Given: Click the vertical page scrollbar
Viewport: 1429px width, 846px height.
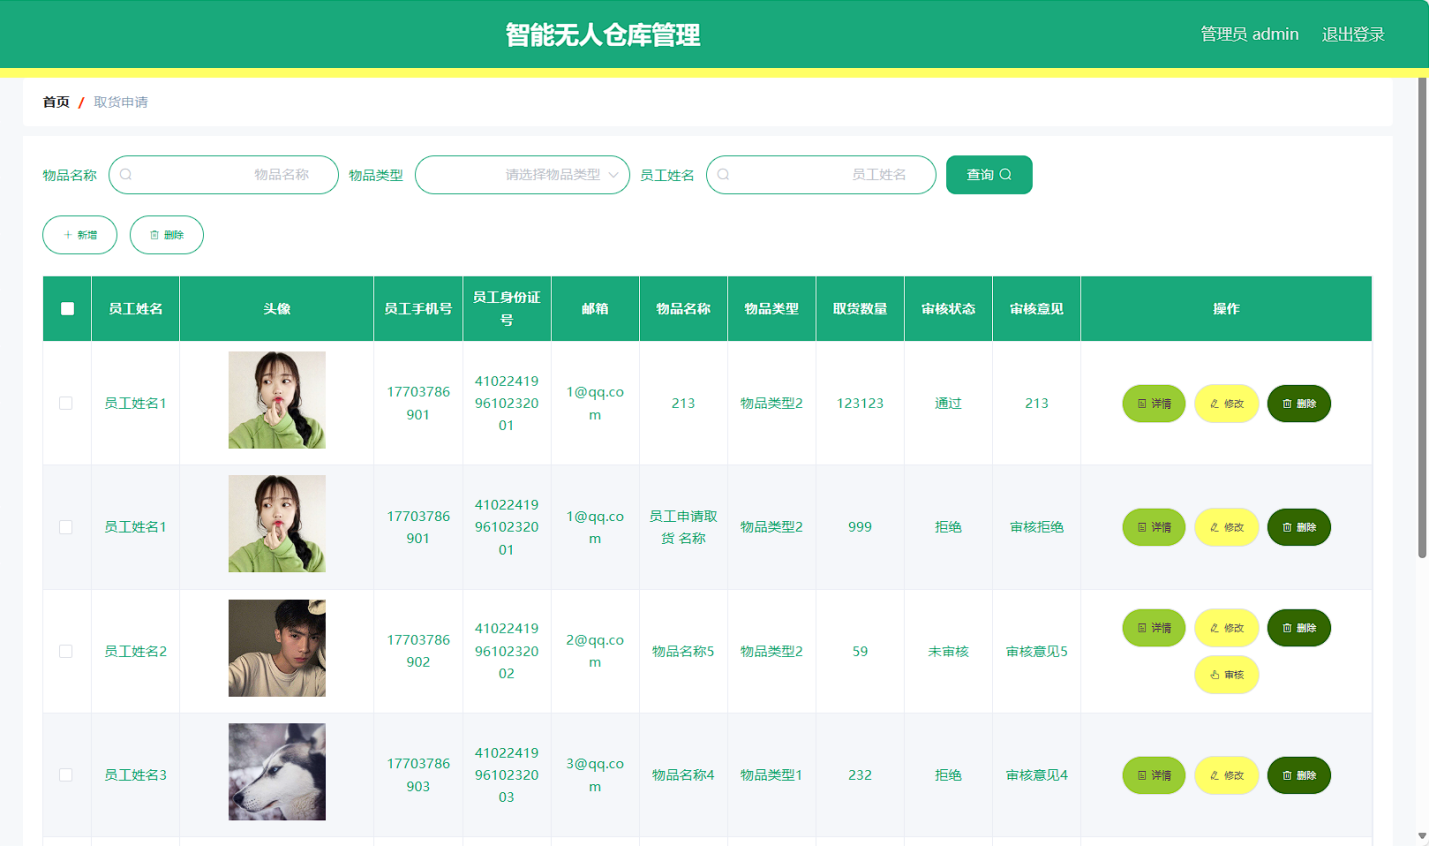Looking at the screenshot, I should click(x=1422, y=318).
